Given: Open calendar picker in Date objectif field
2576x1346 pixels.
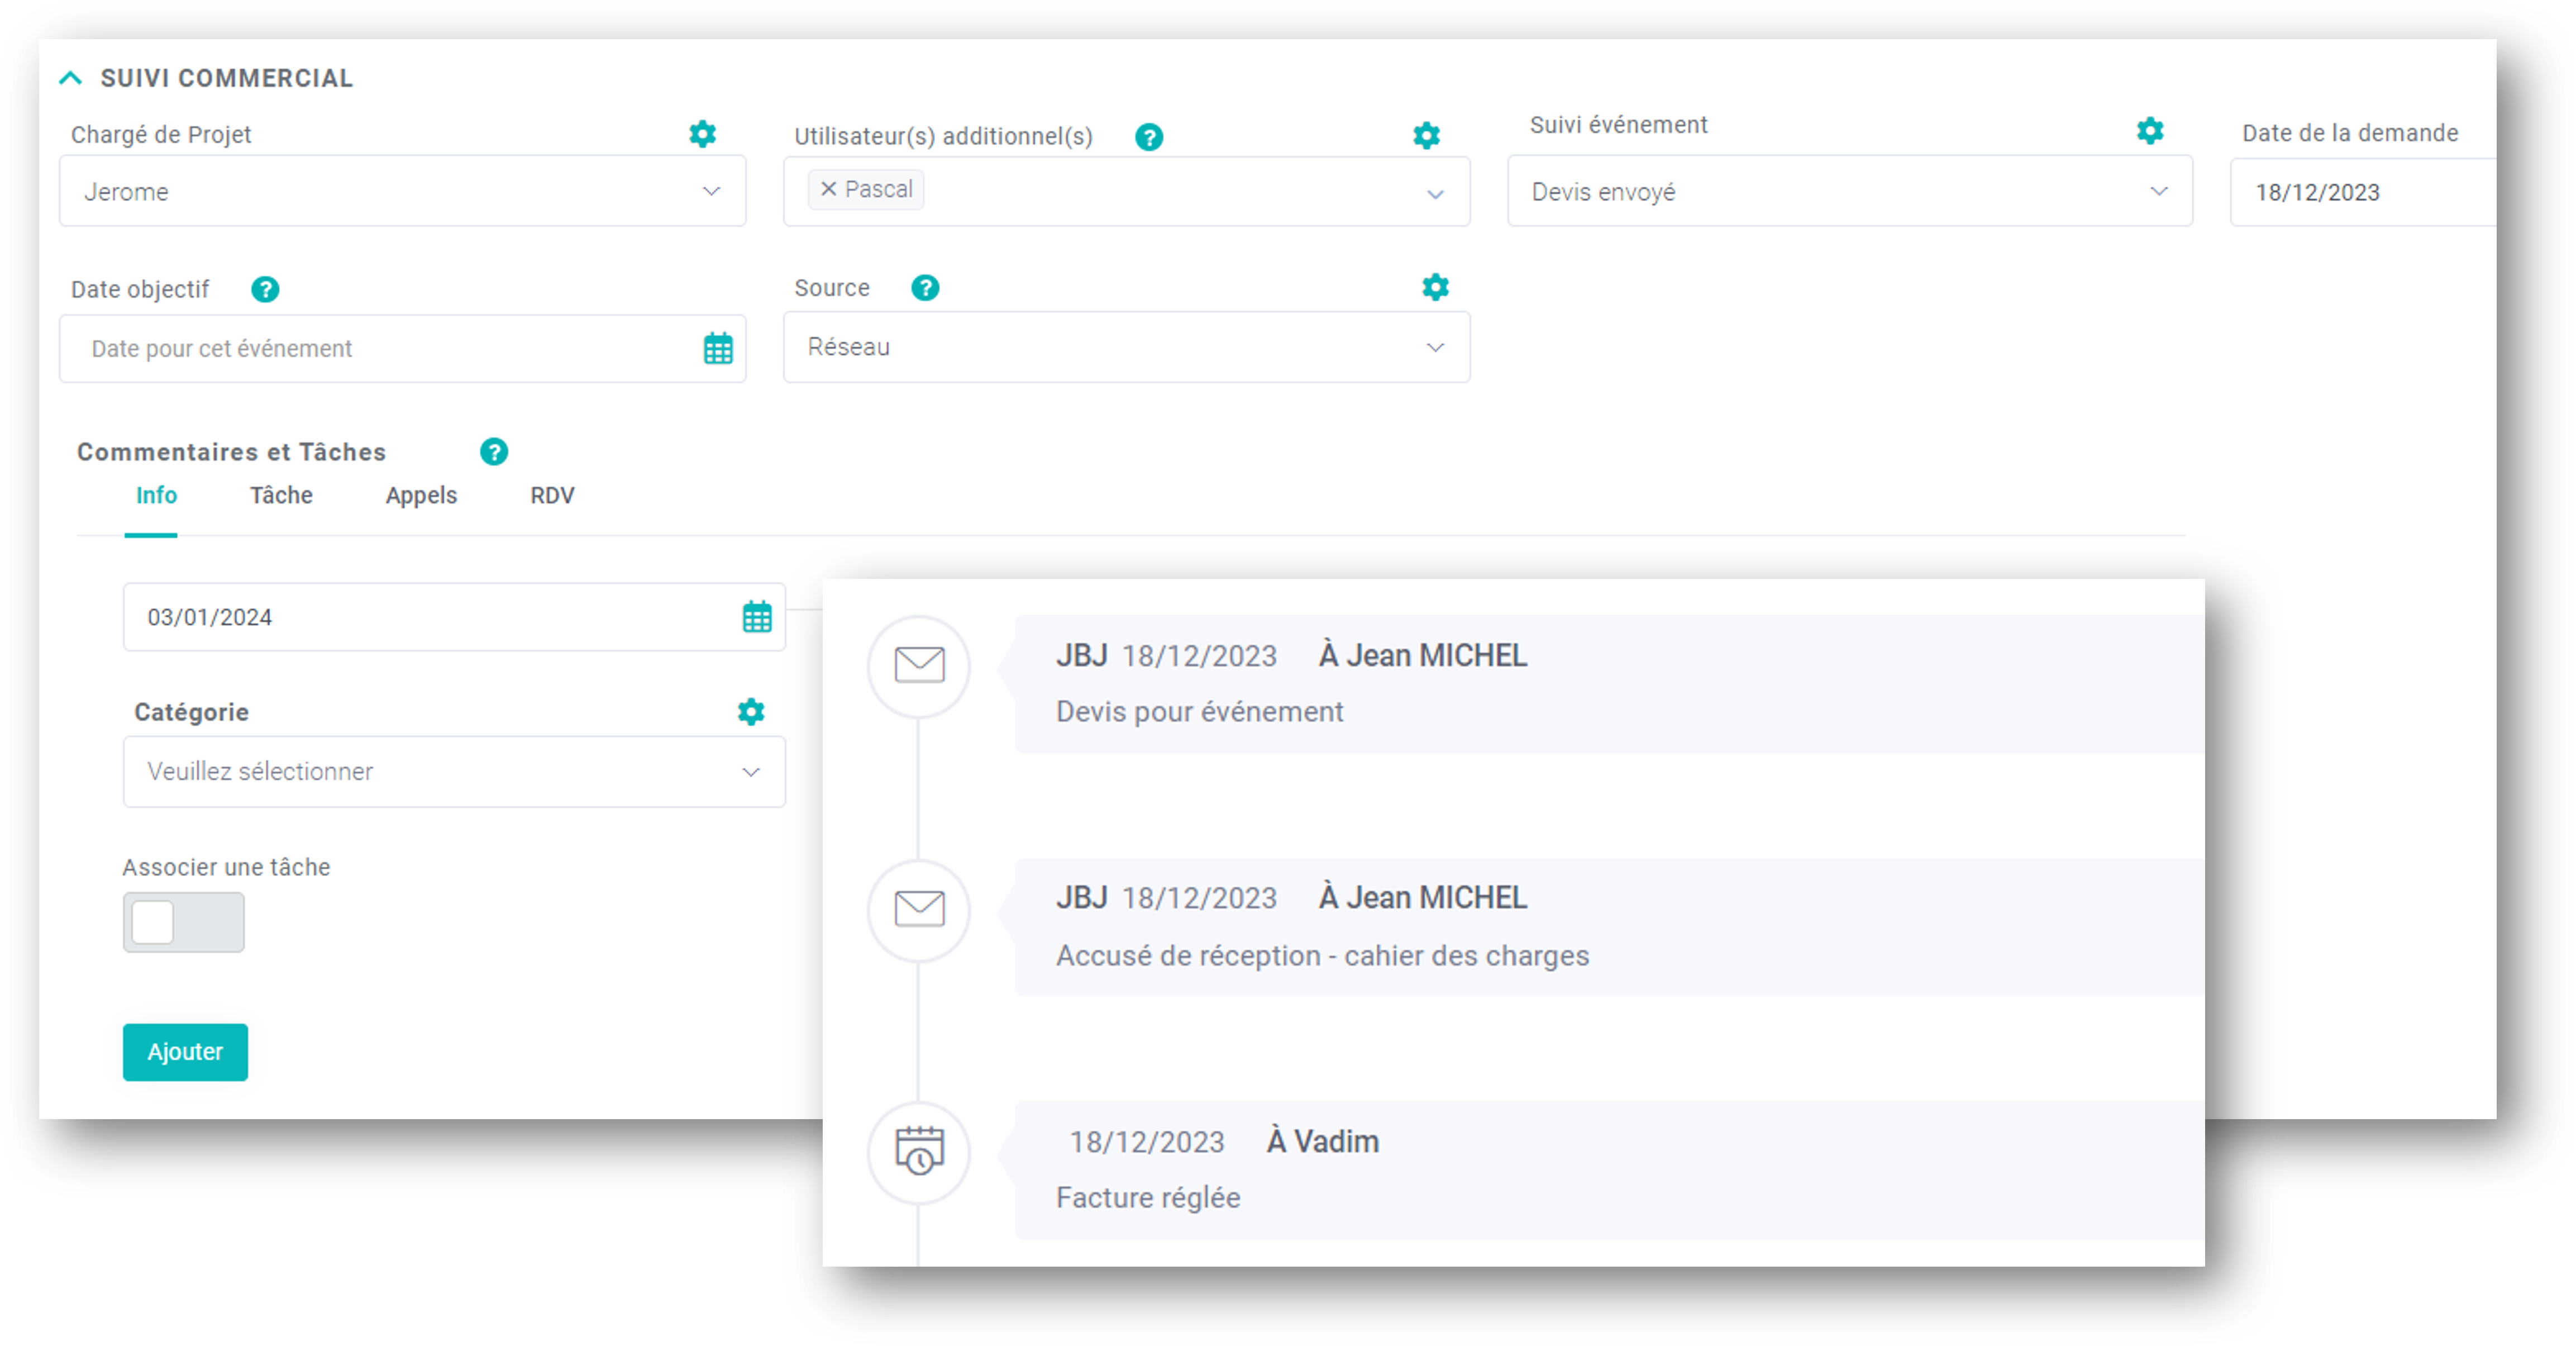Looking at the screenshot, I should point(718,349).
